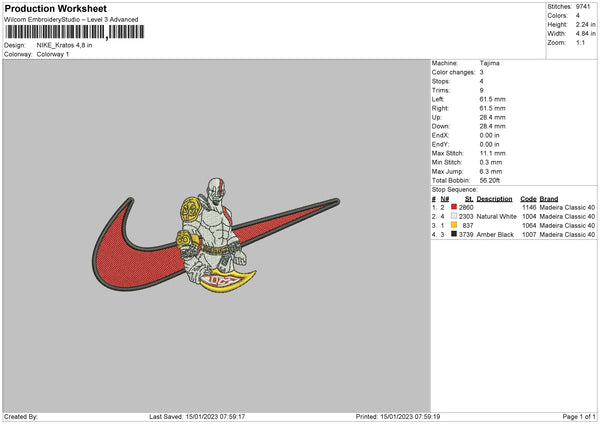
Task: Click the yellow thread swatch, code 1064
Action: pyautogui.click(x=454, y=225)
